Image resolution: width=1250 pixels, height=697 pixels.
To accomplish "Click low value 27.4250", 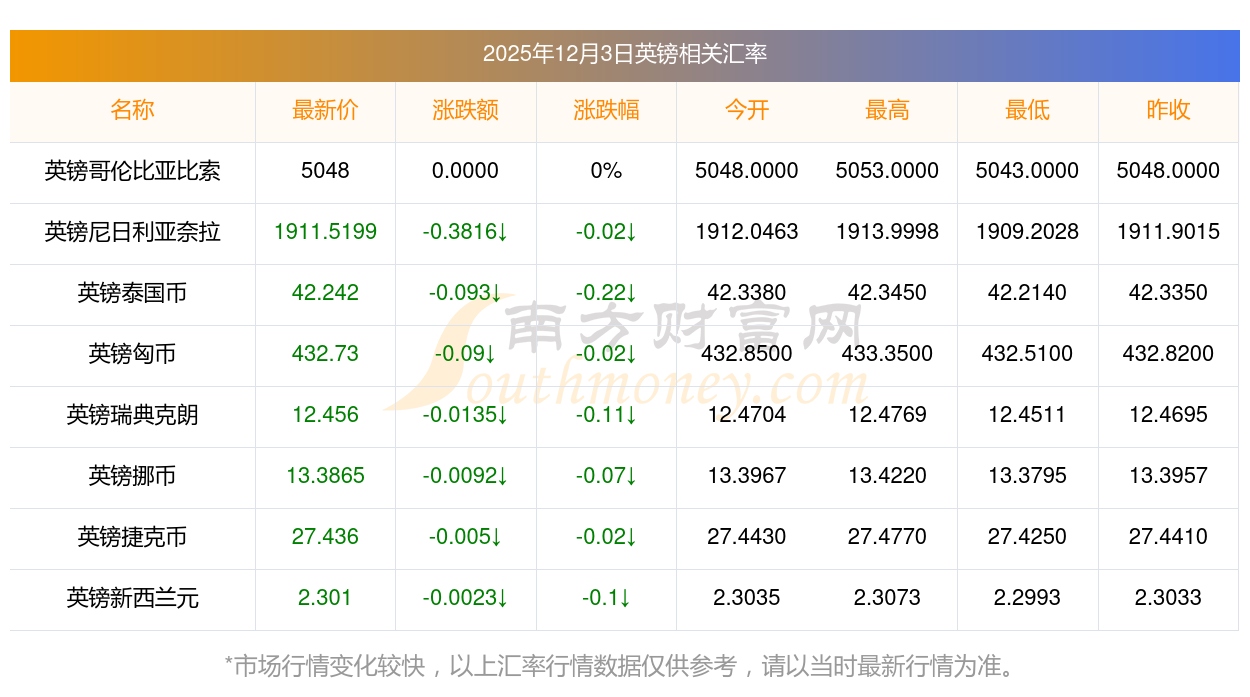I will click(1028, 537).
